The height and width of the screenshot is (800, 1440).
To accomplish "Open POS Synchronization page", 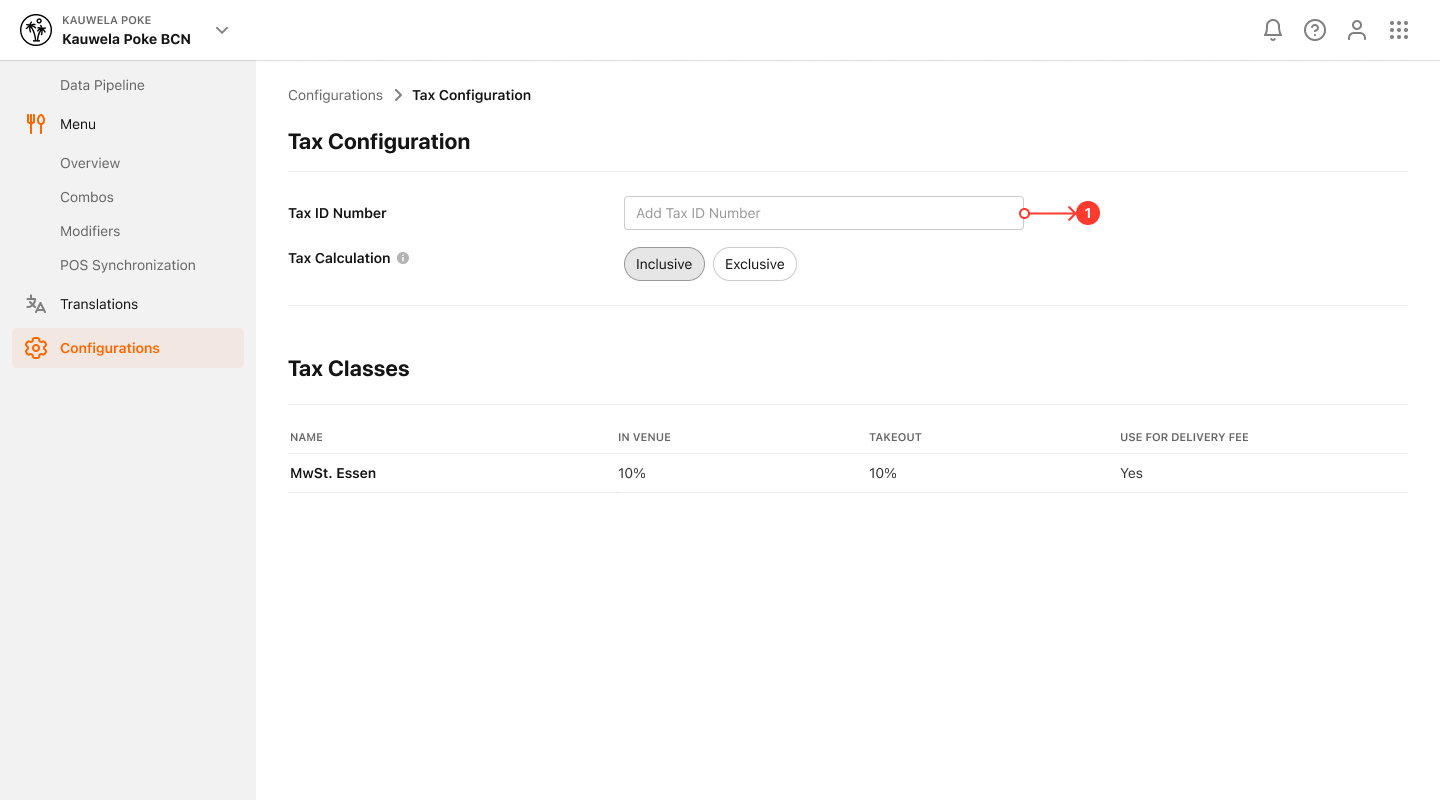I will [x=128, y=265].
